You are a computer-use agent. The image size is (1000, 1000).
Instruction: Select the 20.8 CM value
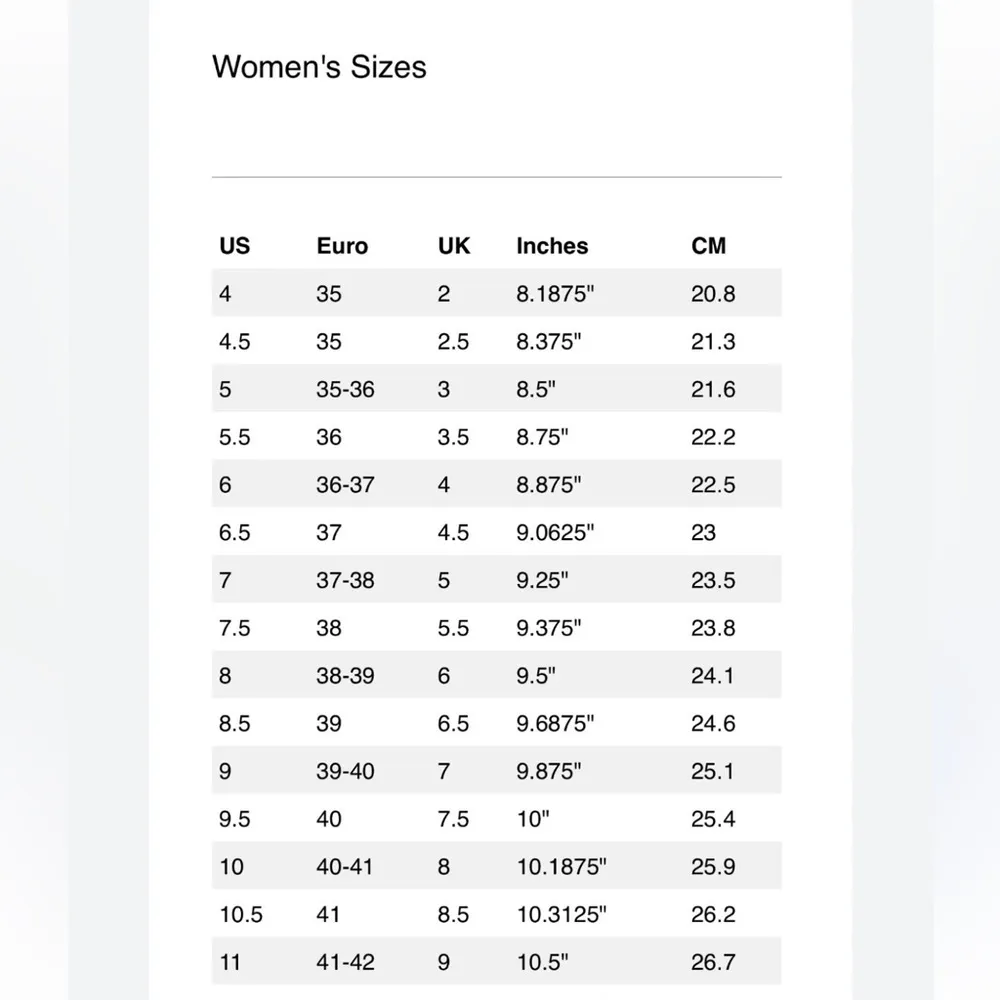713,294
